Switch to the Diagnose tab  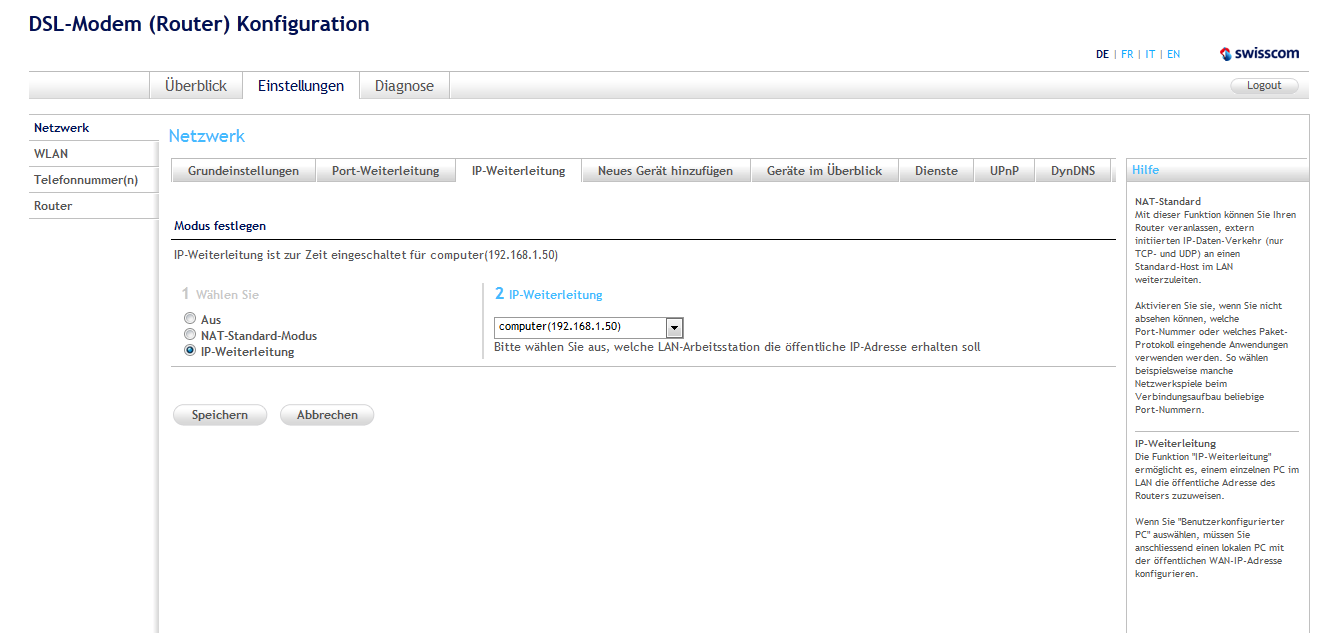pos(404,86)
